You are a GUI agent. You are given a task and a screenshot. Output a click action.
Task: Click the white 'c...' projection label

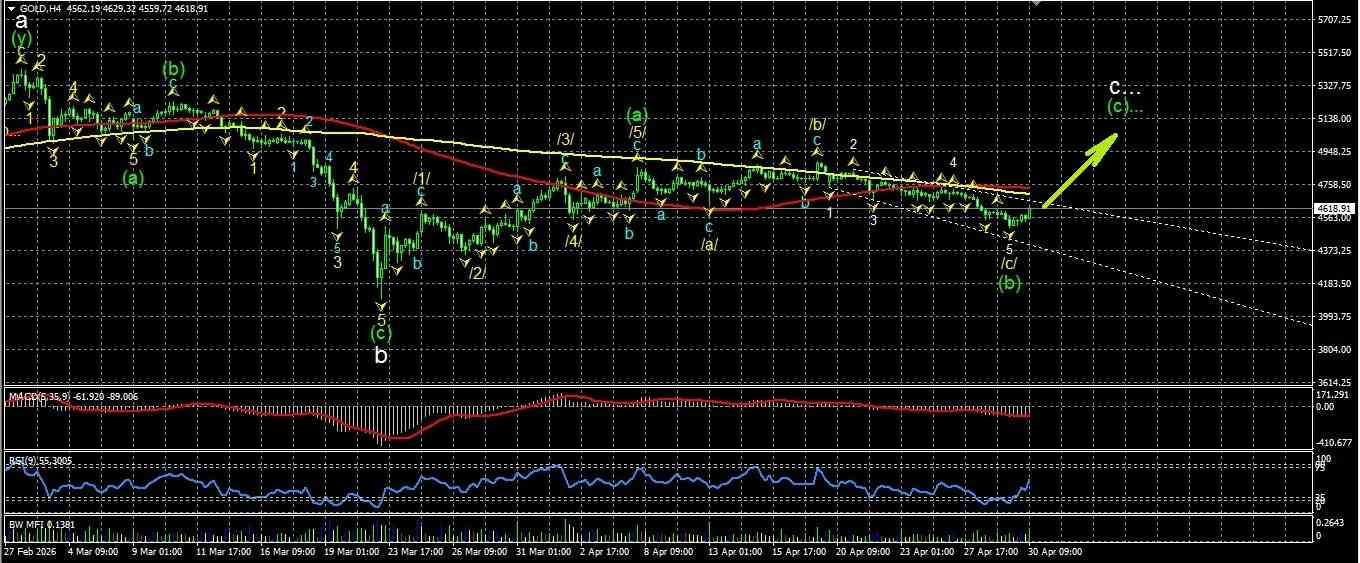(x=1125, y=87)
